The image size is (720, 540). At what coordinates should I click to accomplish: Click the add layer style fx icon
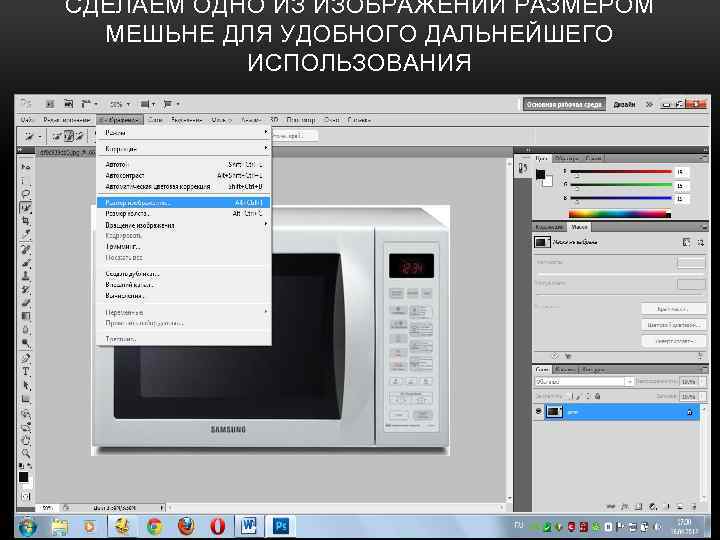pos(624,507)
